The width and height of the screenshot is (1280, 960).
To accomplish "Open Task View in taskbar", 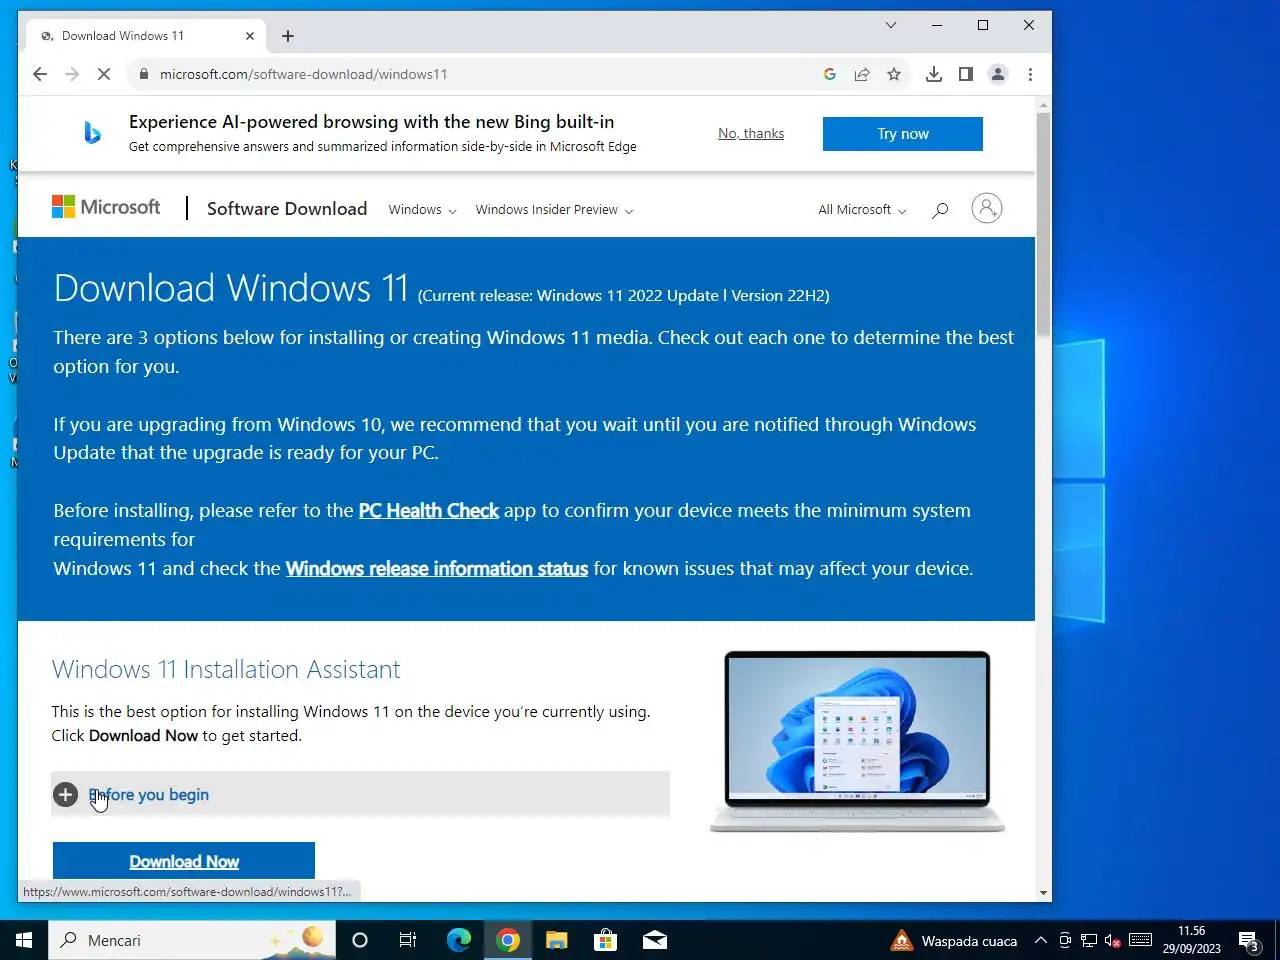I will pos(408,940).
